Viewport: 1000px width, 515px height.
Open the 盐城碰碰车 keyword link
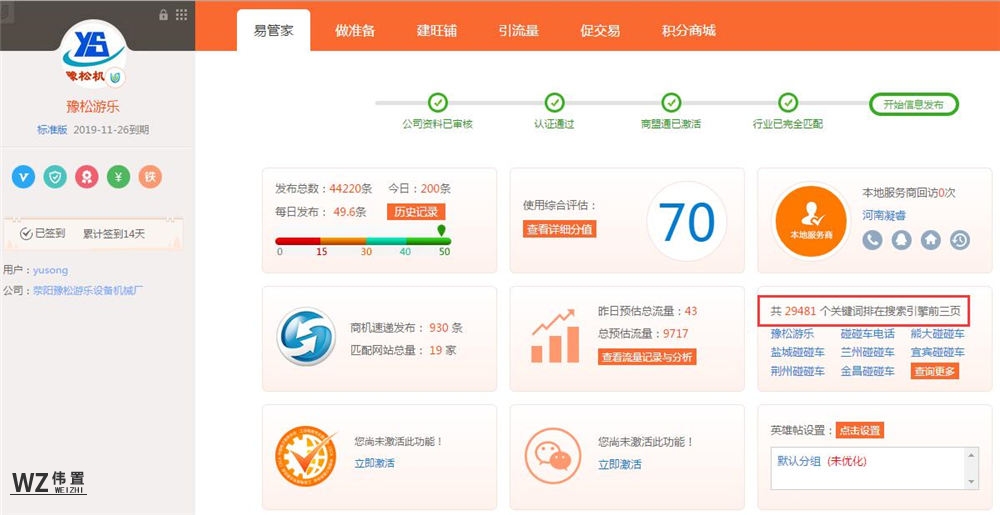pyautogui.click(x=797, y=352)
